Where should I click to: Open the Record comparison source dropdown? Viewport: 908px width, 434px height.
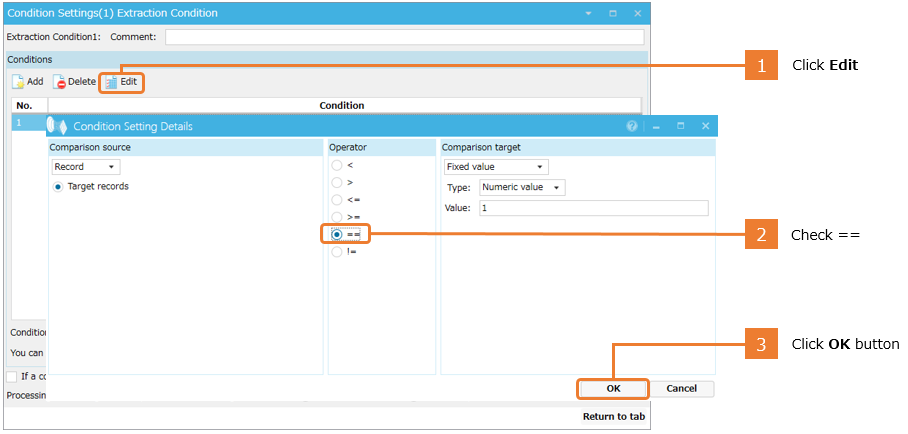point(86,167)
